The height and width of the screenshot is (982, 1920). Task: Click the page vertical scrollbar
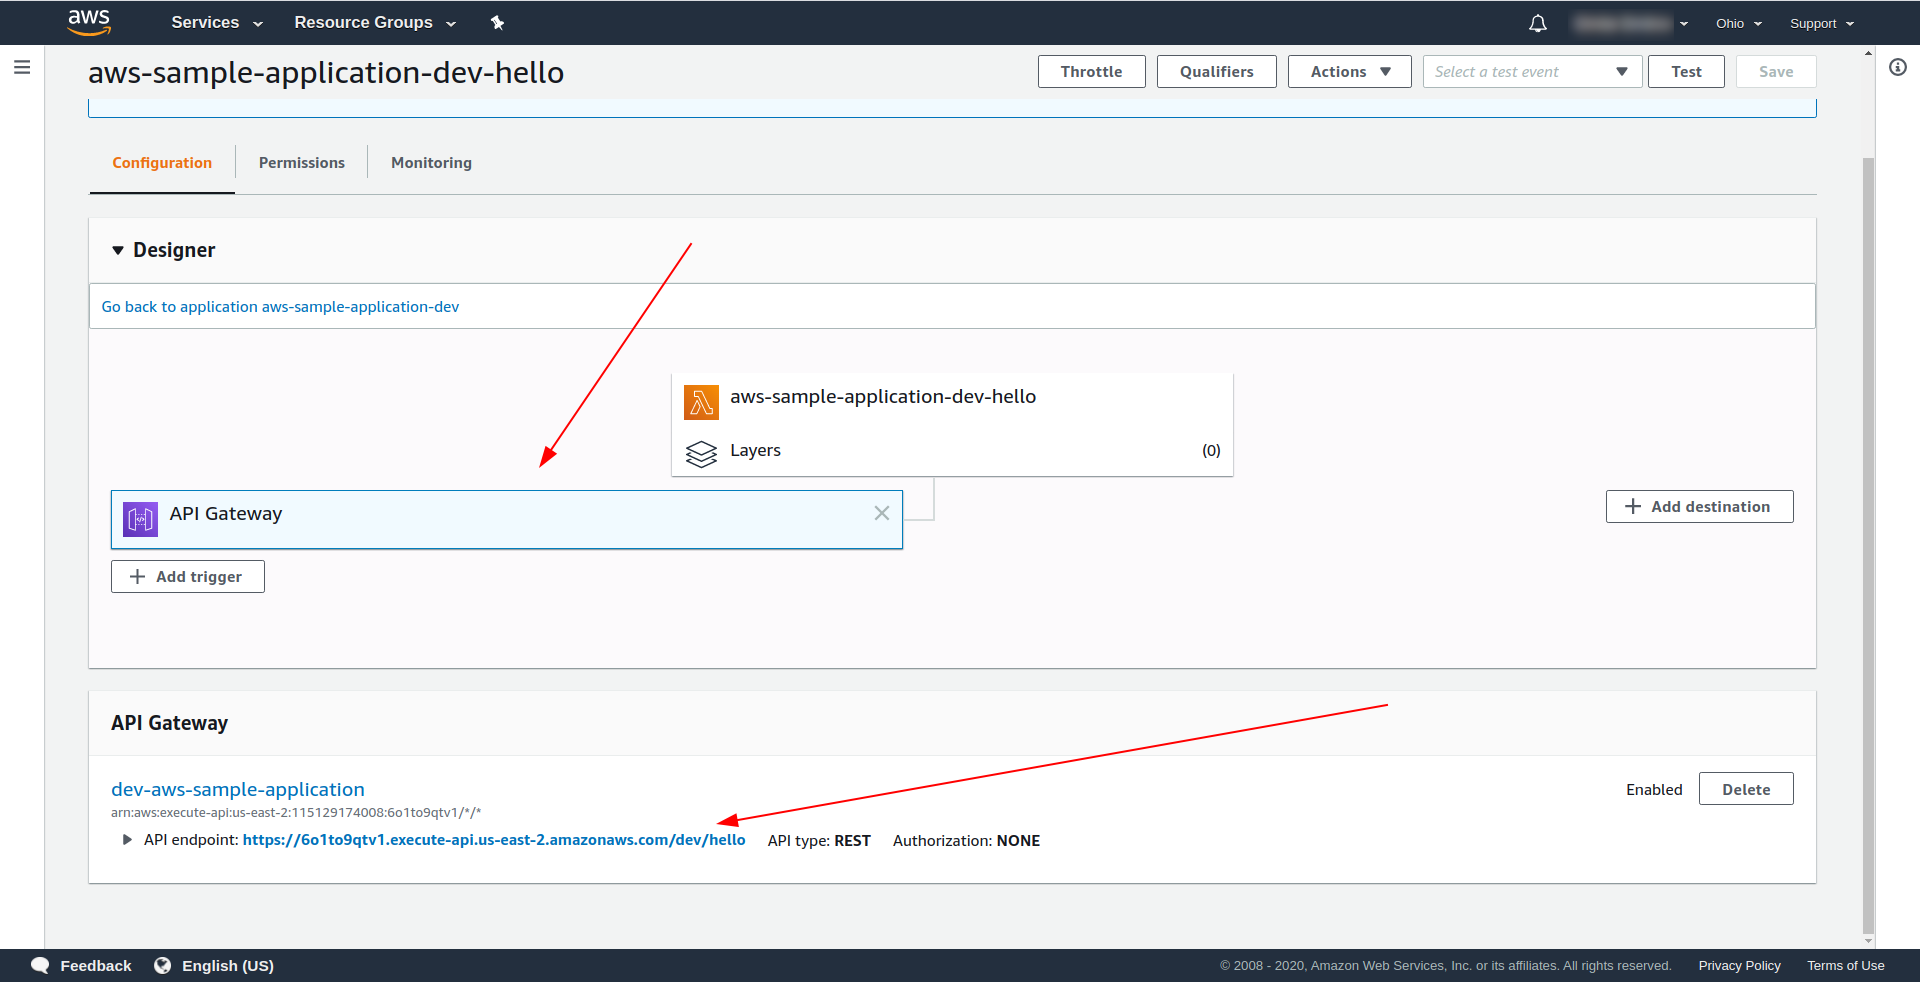pos(1868,545)
